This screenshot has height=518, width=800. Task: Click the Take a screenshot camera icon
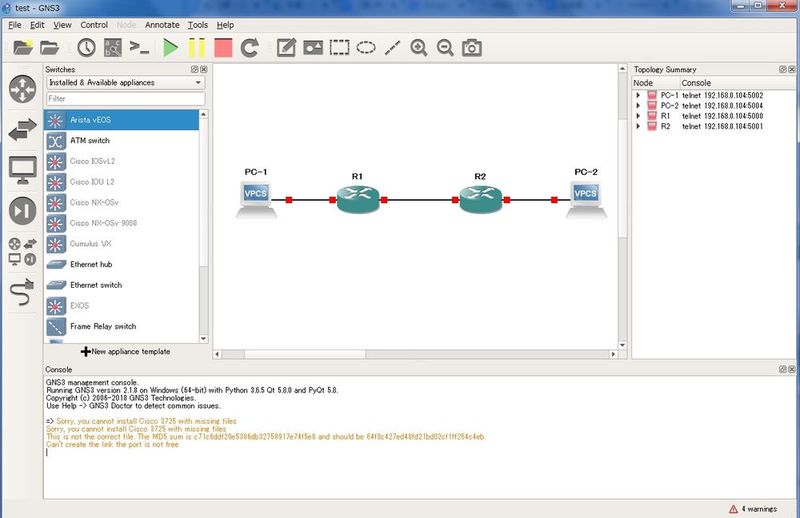point(471,47)
